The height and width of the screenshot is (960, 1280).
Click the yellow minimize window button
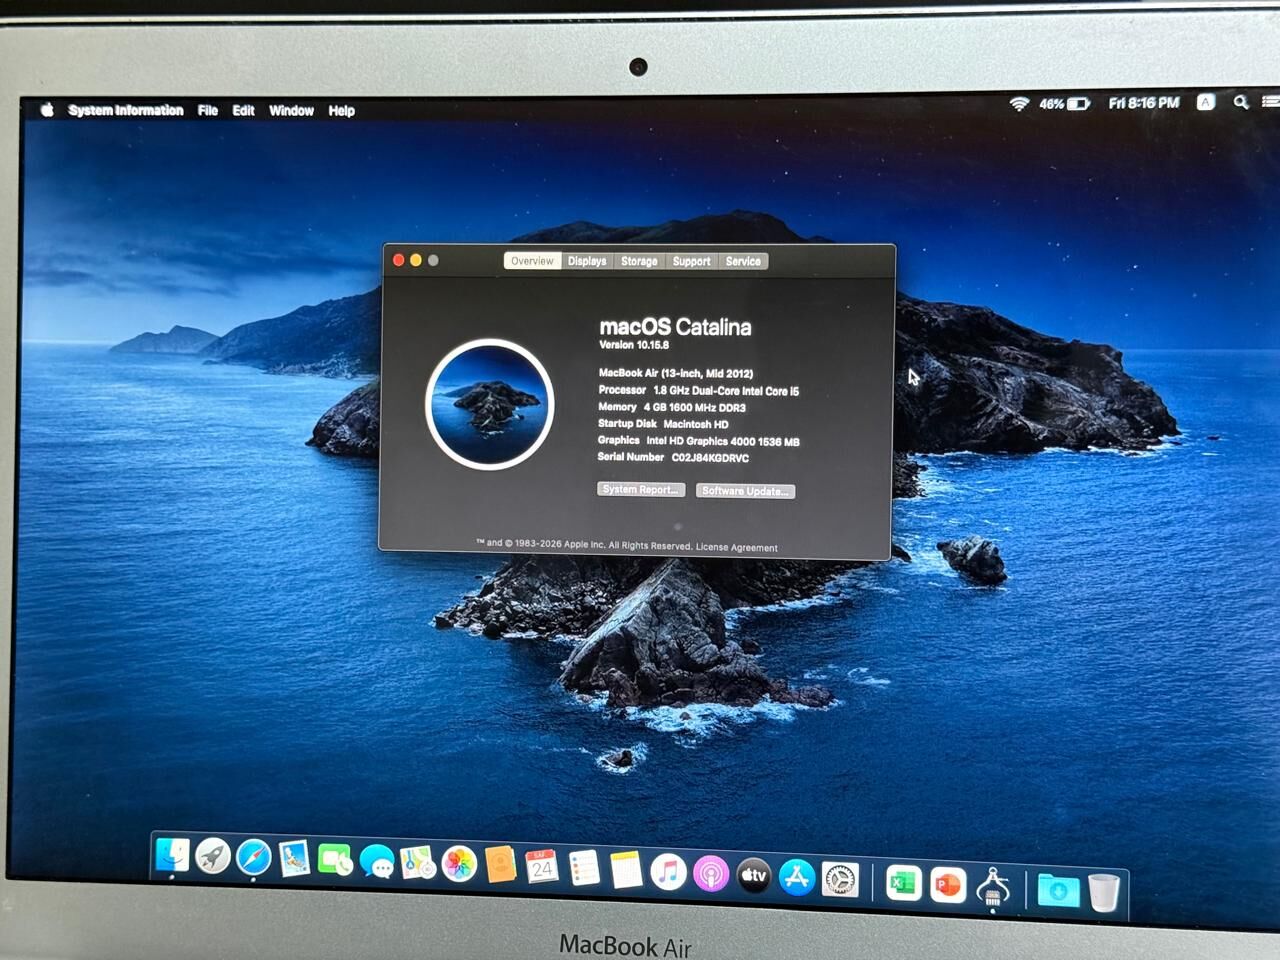coord(416,260)
